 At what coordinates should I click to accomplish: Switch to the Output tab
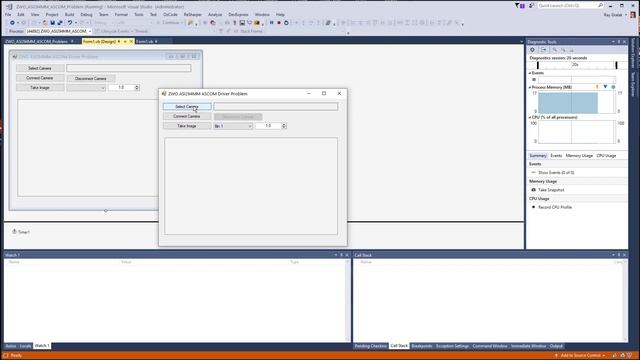[x=556, y=346]
